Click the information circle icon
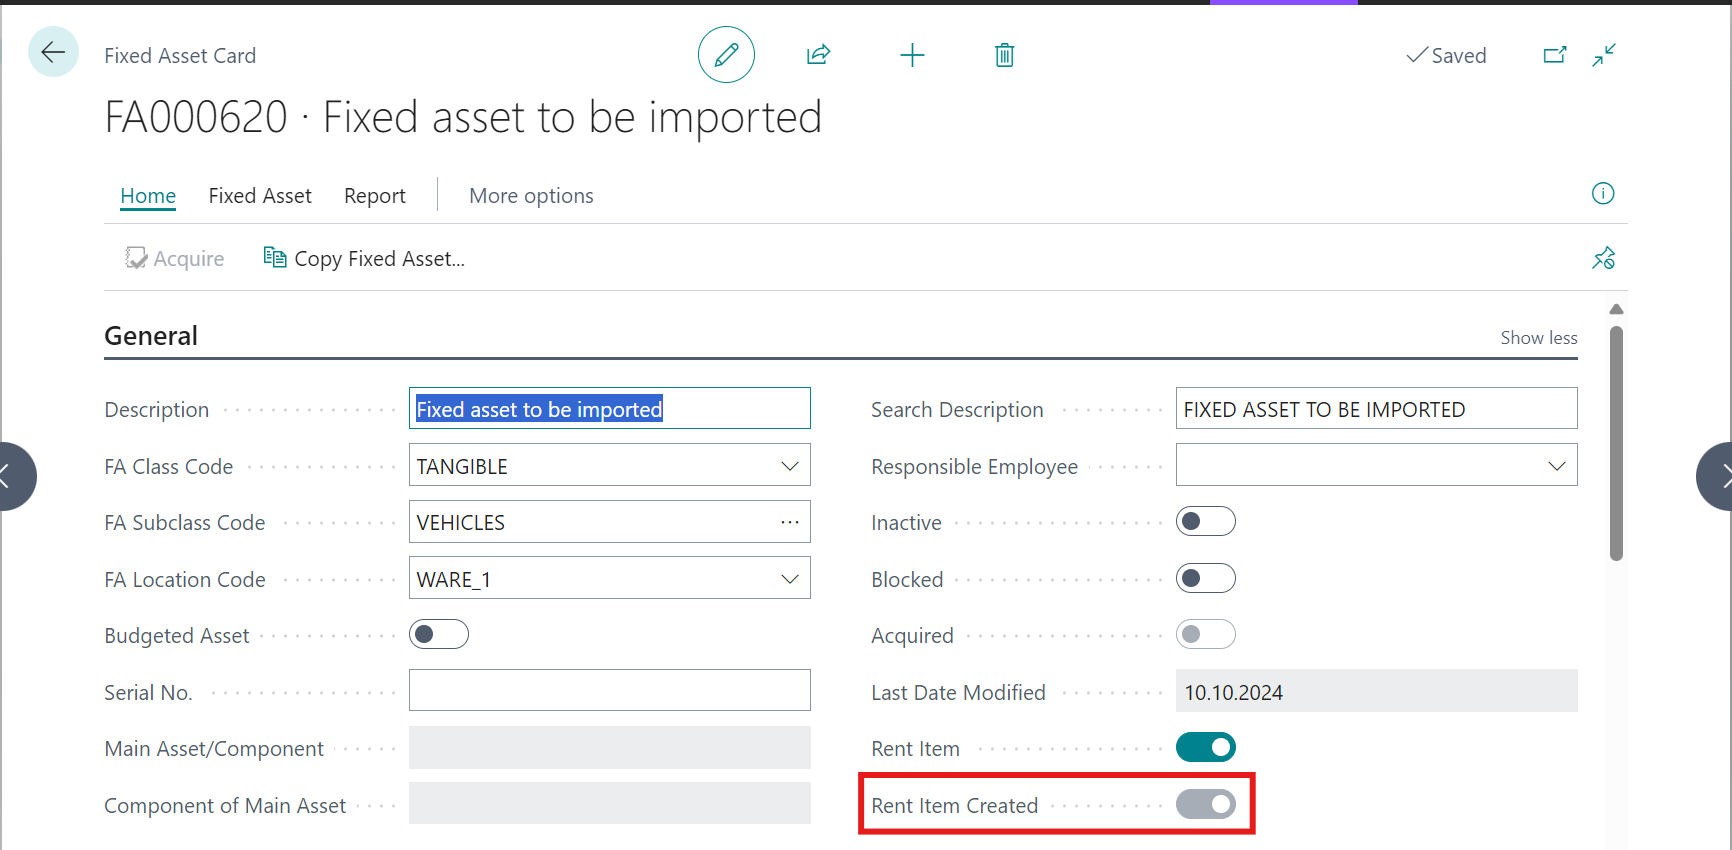This screenshot has width=1732, height=850. point(1602,194)
